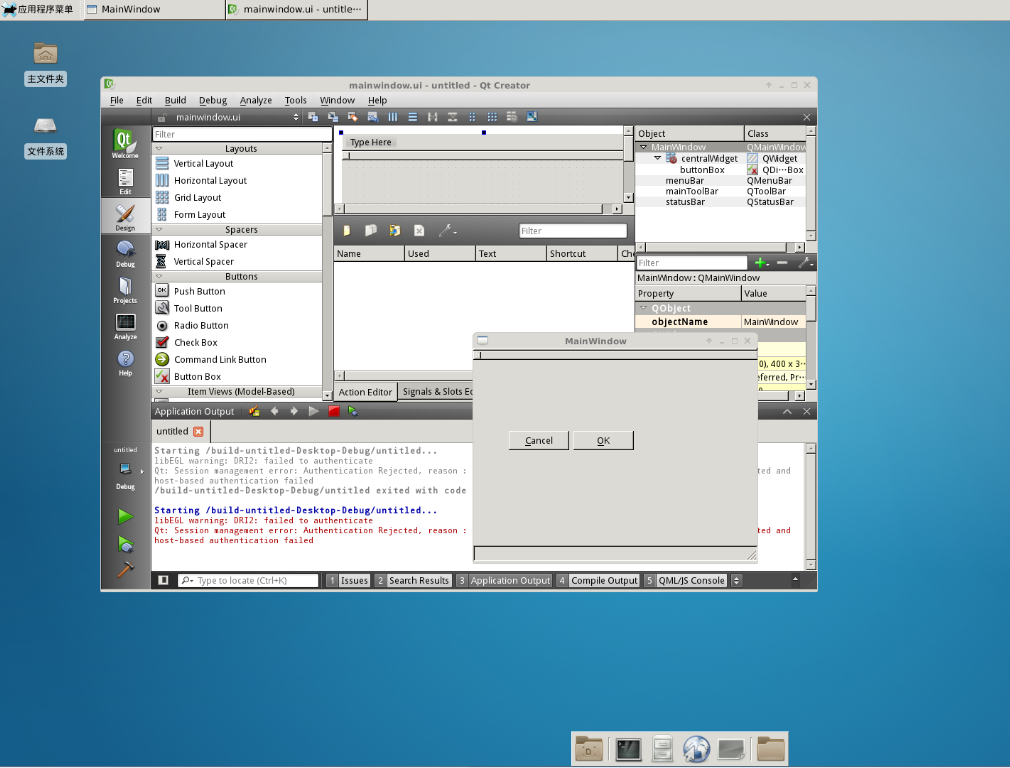This screenshot has width=1010, height=768.
Task: Click Adjust Size toolbar icon
Action: pos(532,117)
